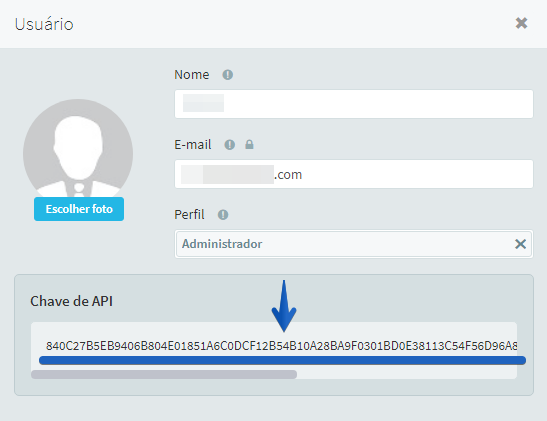This screenshot has height=421, width=547.
Task: Click the Nome info icon
Action: point(228,75)
